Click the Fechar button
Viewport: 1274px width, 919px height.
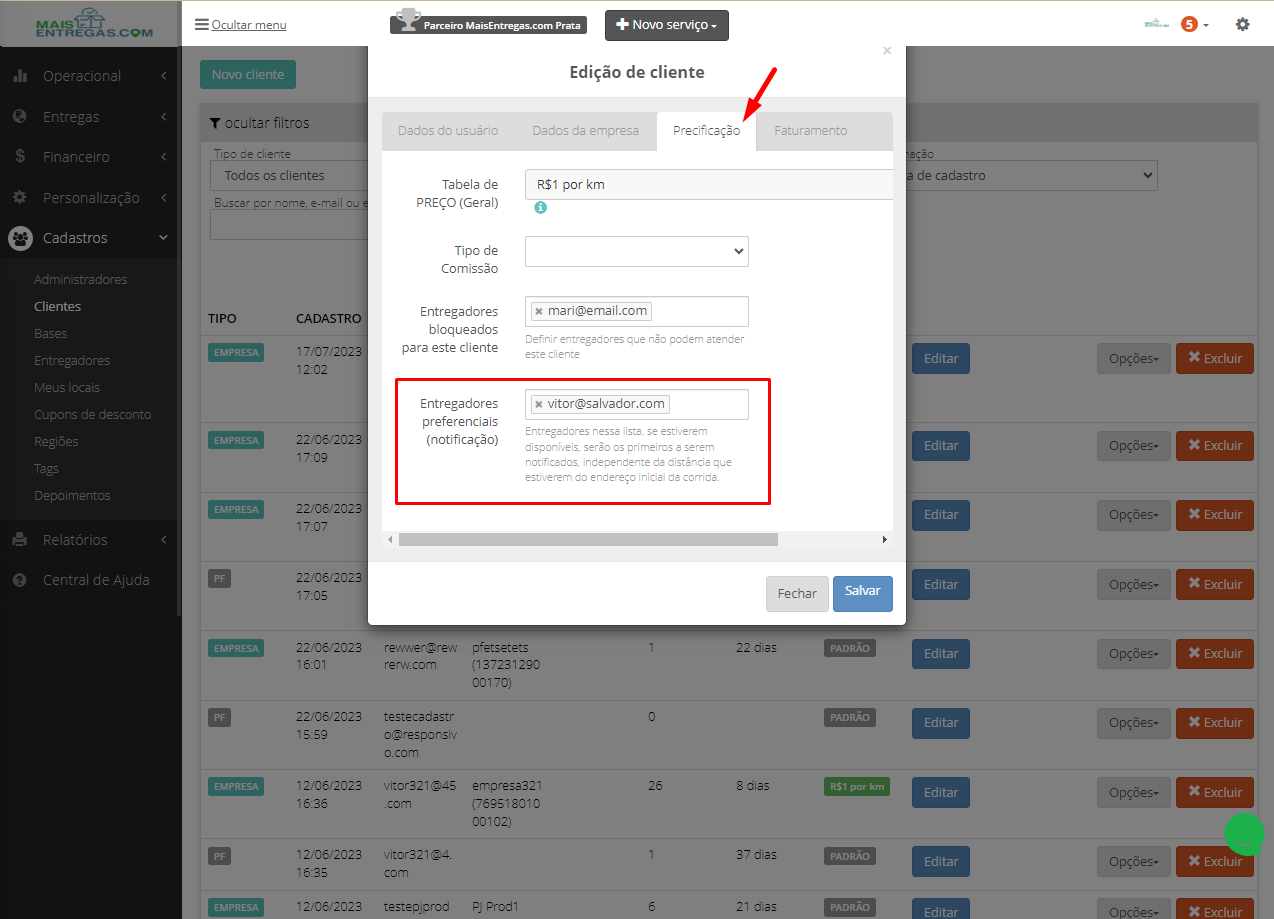[797, 594]
